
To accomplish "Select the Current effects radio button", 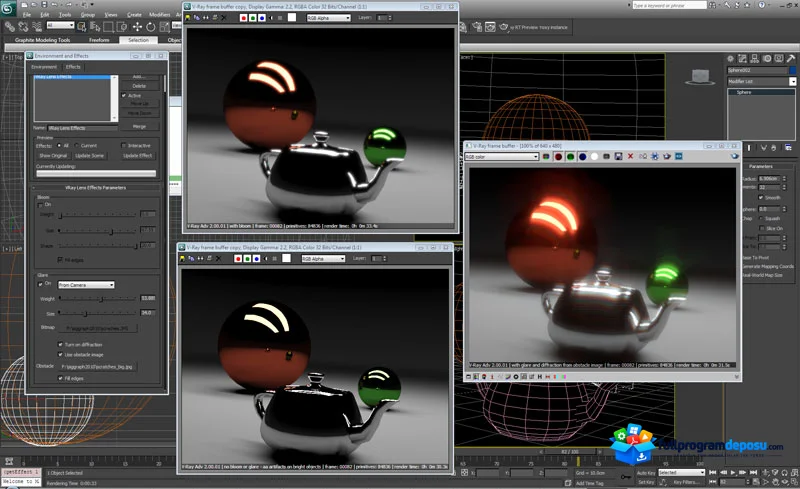I will tap(77, 145).
